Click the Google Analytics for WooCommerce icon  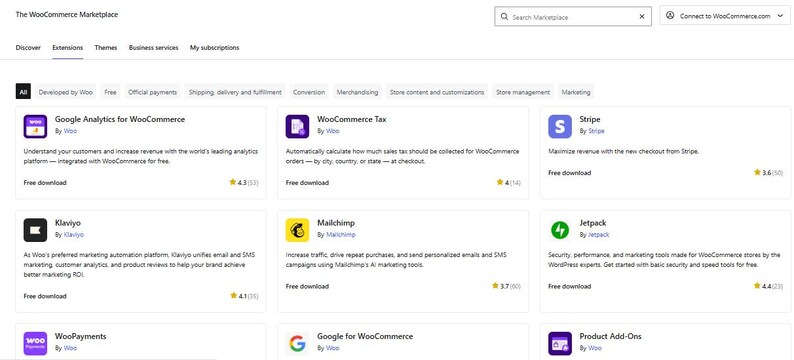coord(35,127)
